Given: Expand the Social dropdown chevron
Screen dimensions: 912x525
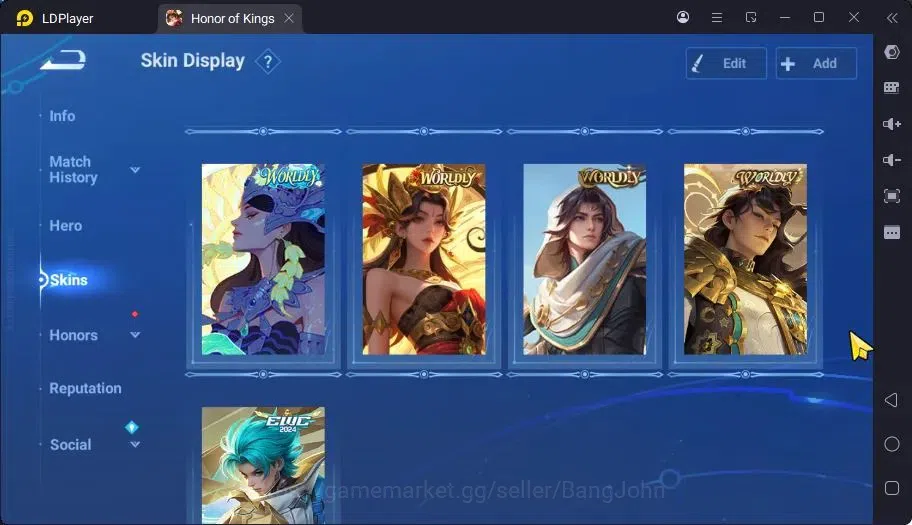Looking at the screenshot, I should [135, 445].
